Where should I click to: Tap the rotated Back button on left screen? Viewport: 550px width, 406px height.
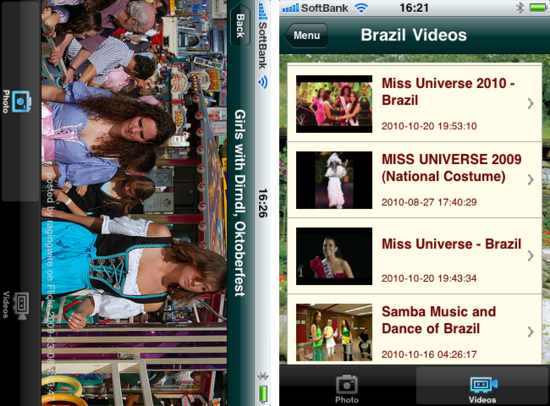[x=240, y=25]
